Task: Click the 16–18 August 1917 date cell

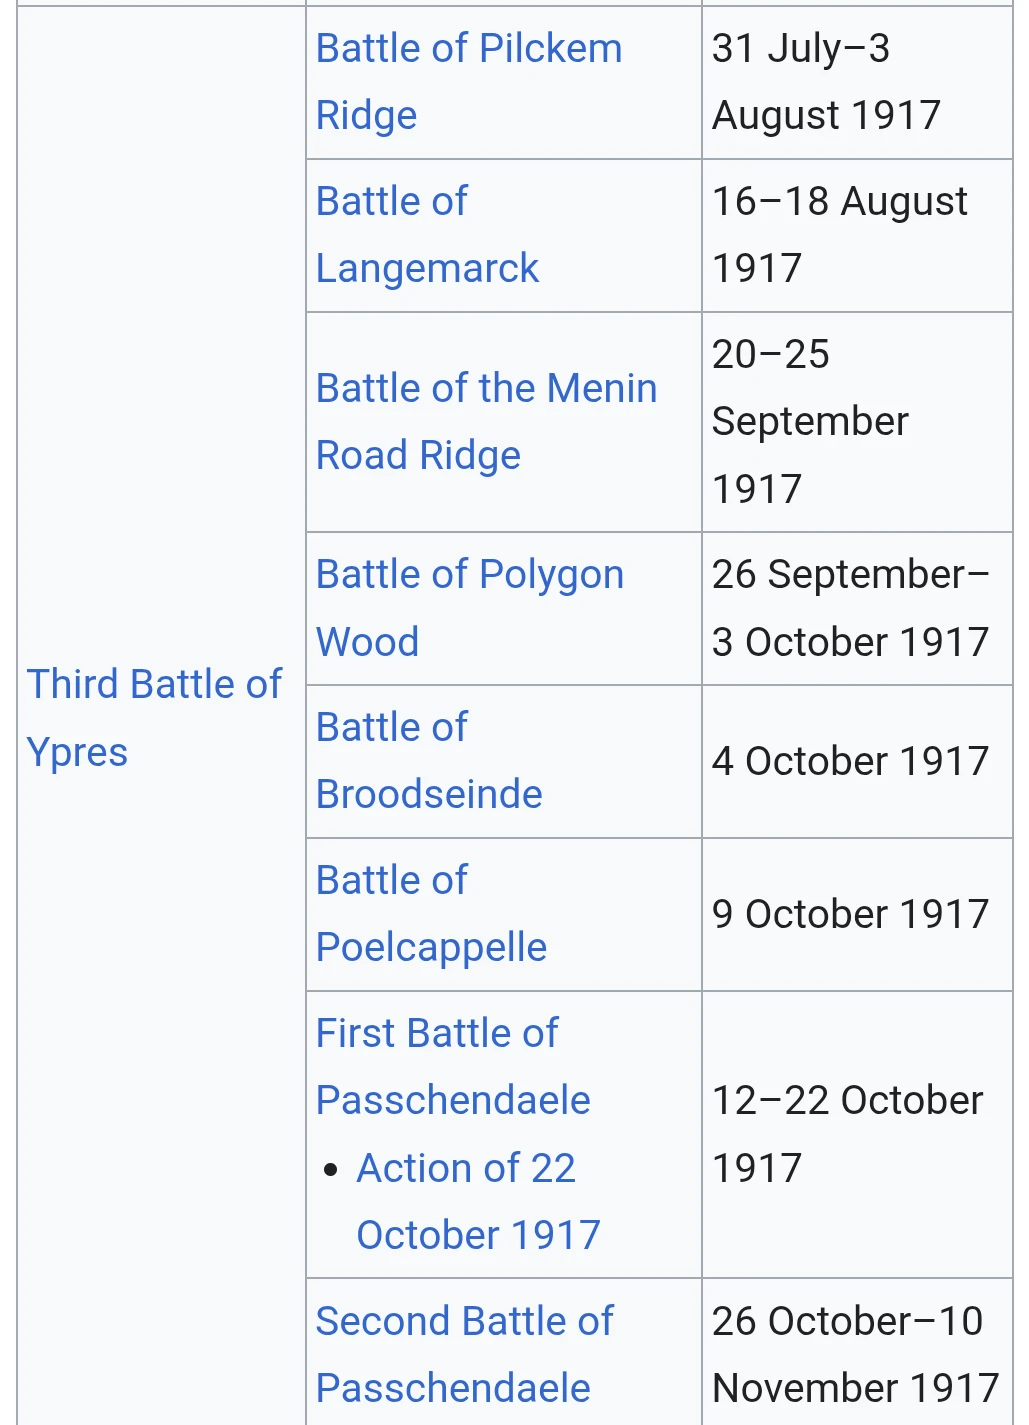Action: [857, 236]
